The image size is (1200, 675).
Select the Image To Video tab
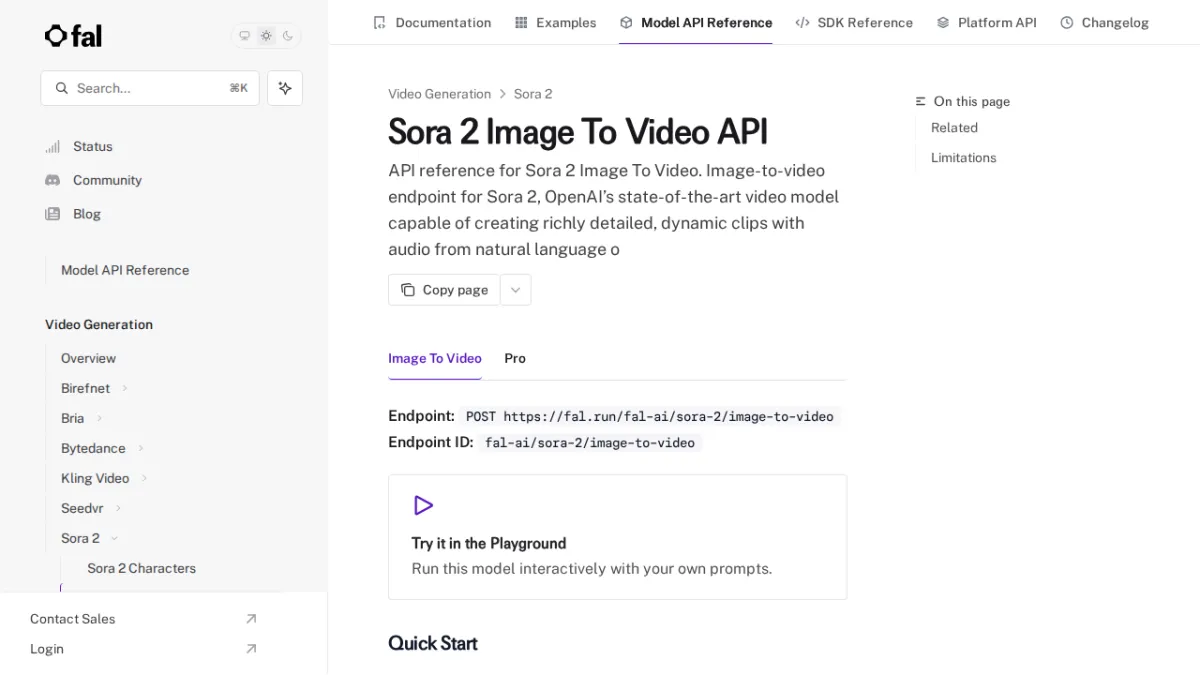(435, 358)
